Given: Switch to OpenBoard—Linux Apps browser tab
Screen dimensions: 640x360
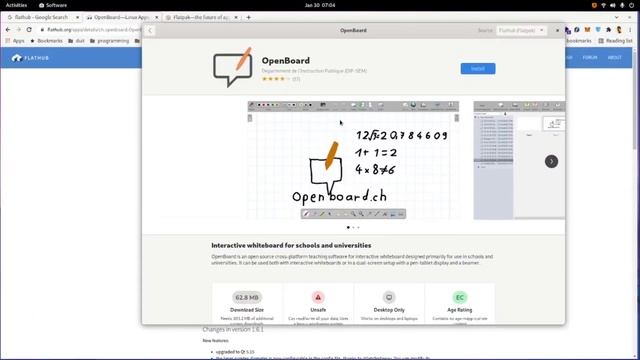Looking at the screenshot, I should pos(121,18).
